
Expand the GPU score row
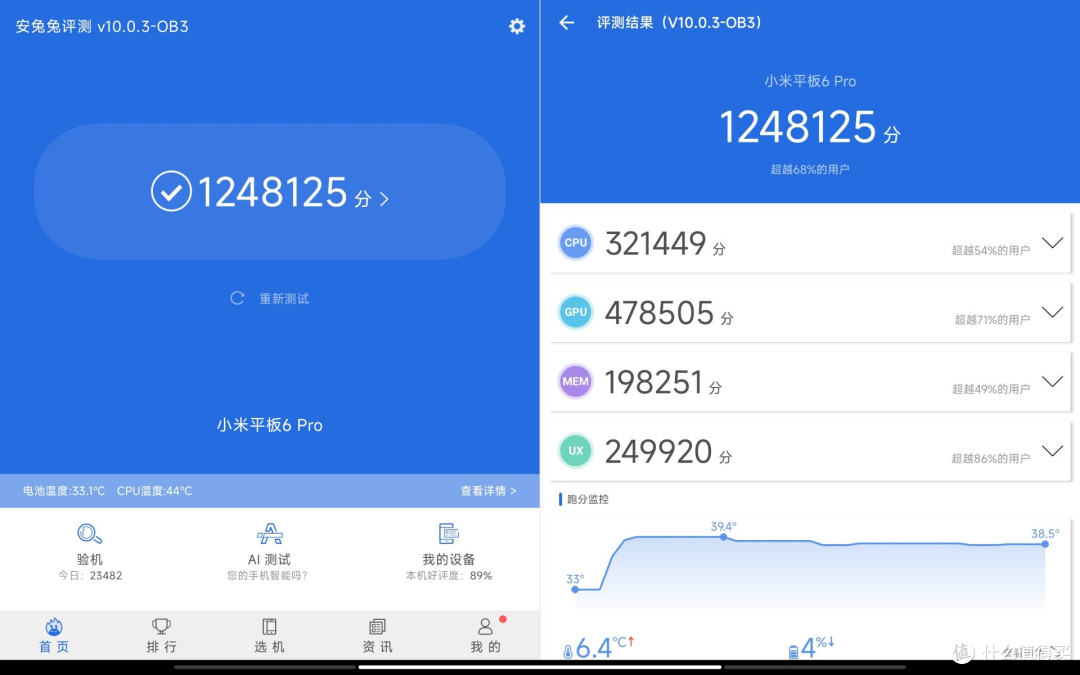pos(1052,312)
